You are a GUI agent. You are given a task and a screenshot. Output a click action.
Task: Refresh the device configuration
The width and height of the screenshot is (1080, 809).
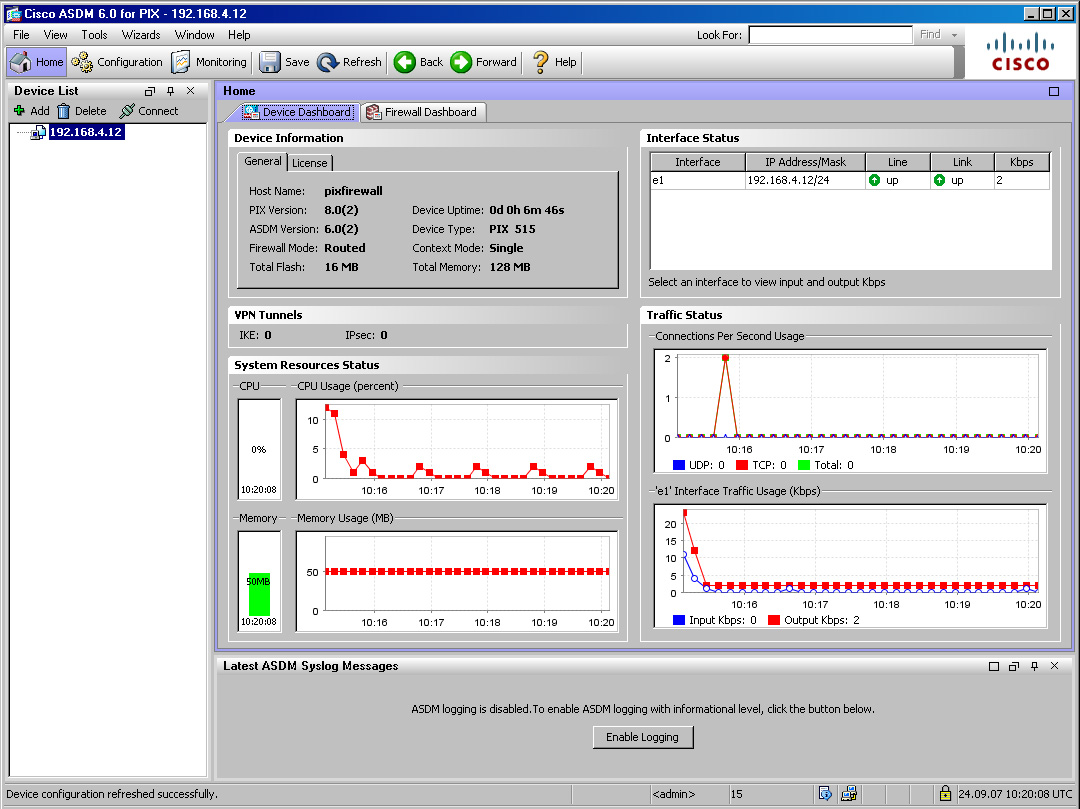[x=328, y=62]
